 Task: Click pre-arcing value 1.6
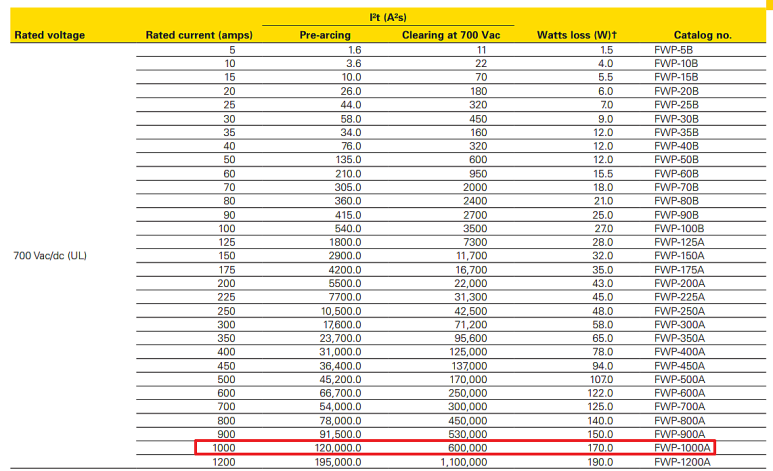[354, 50]
